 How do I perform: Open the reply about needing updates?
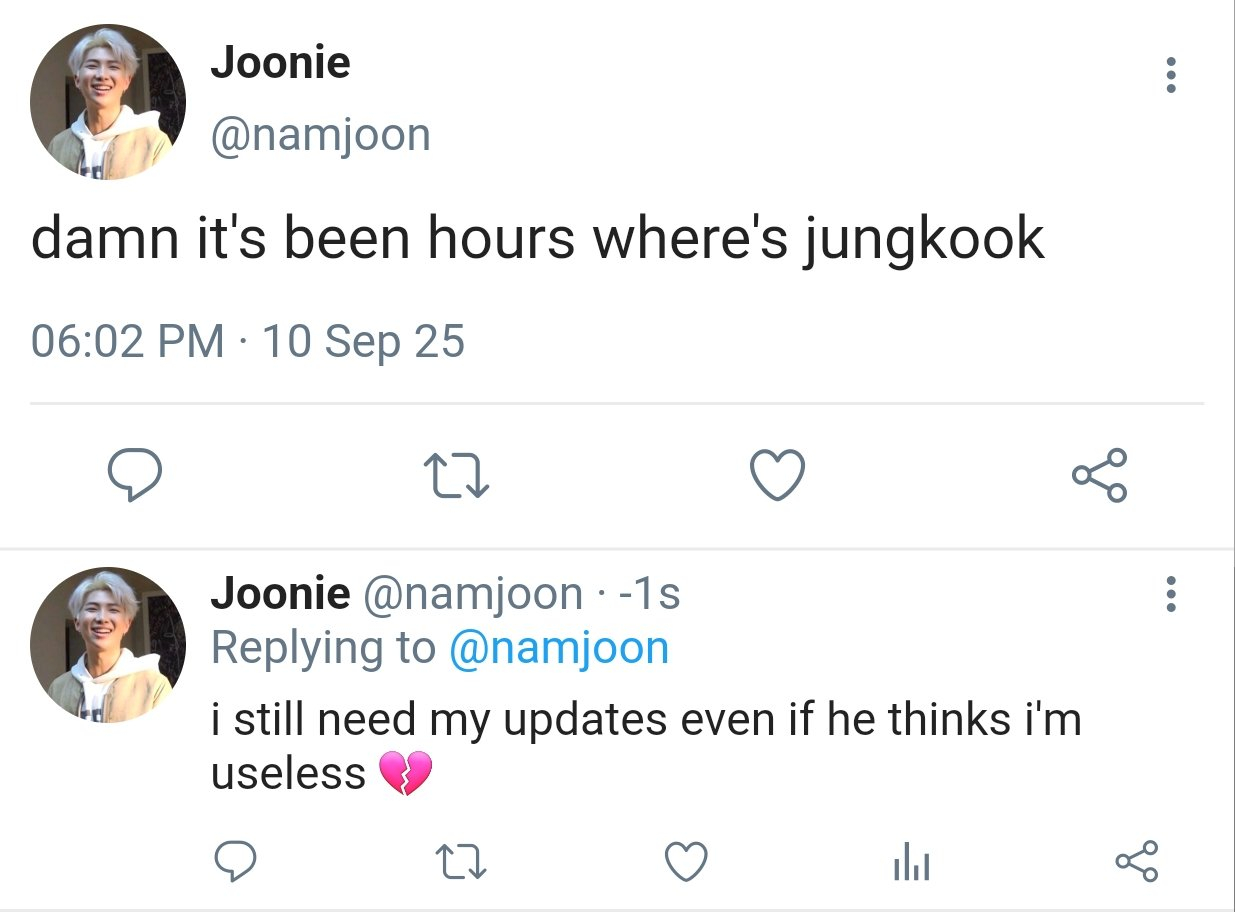646,746
